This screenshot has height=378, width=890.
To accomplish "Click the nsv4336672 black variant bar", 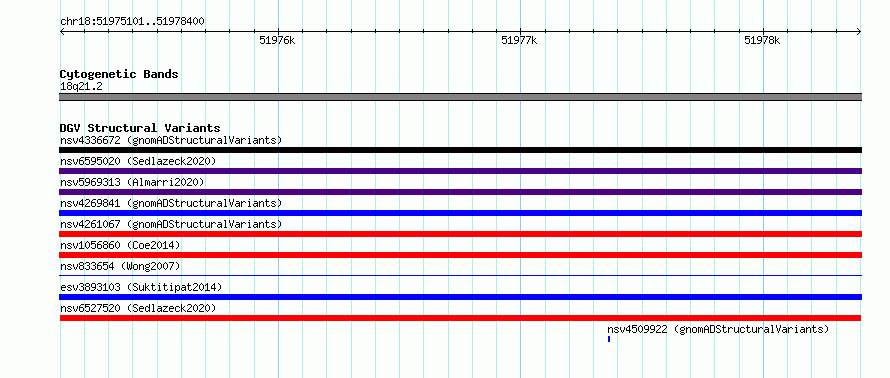I will (x=460, y=150).
